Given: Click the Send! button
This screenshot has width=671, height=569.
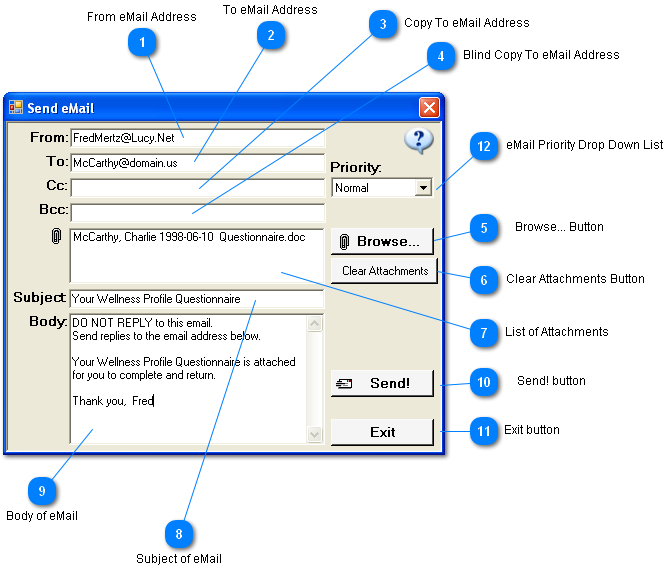Looking at the screenshot, I should tap(382, 383).
